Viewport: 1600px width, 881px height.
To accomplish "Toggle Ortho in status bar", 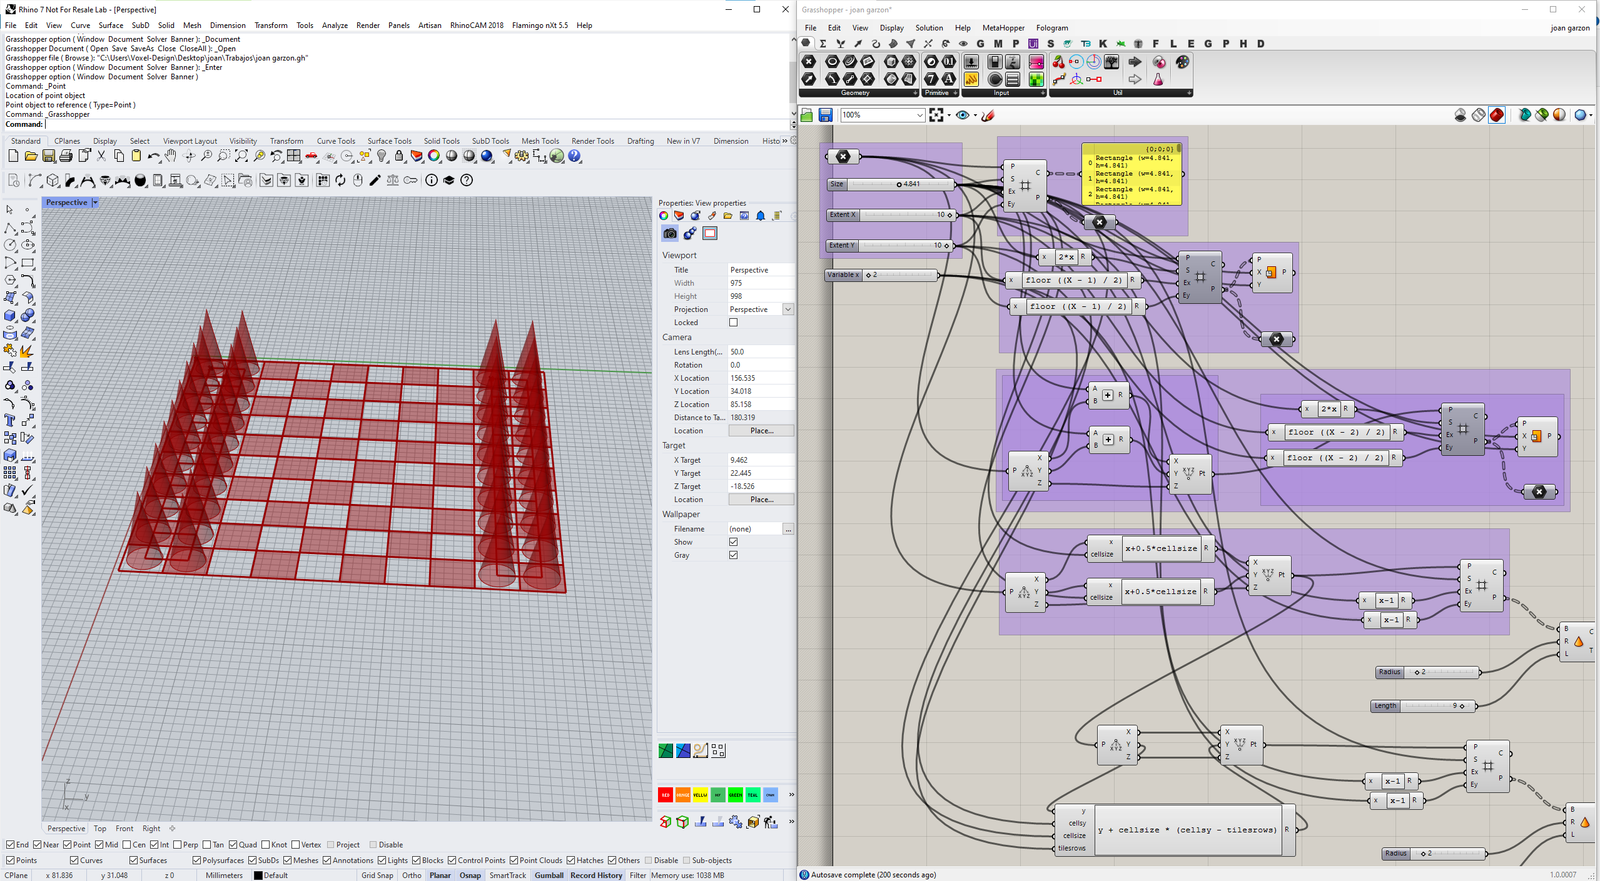I will 412,875.
